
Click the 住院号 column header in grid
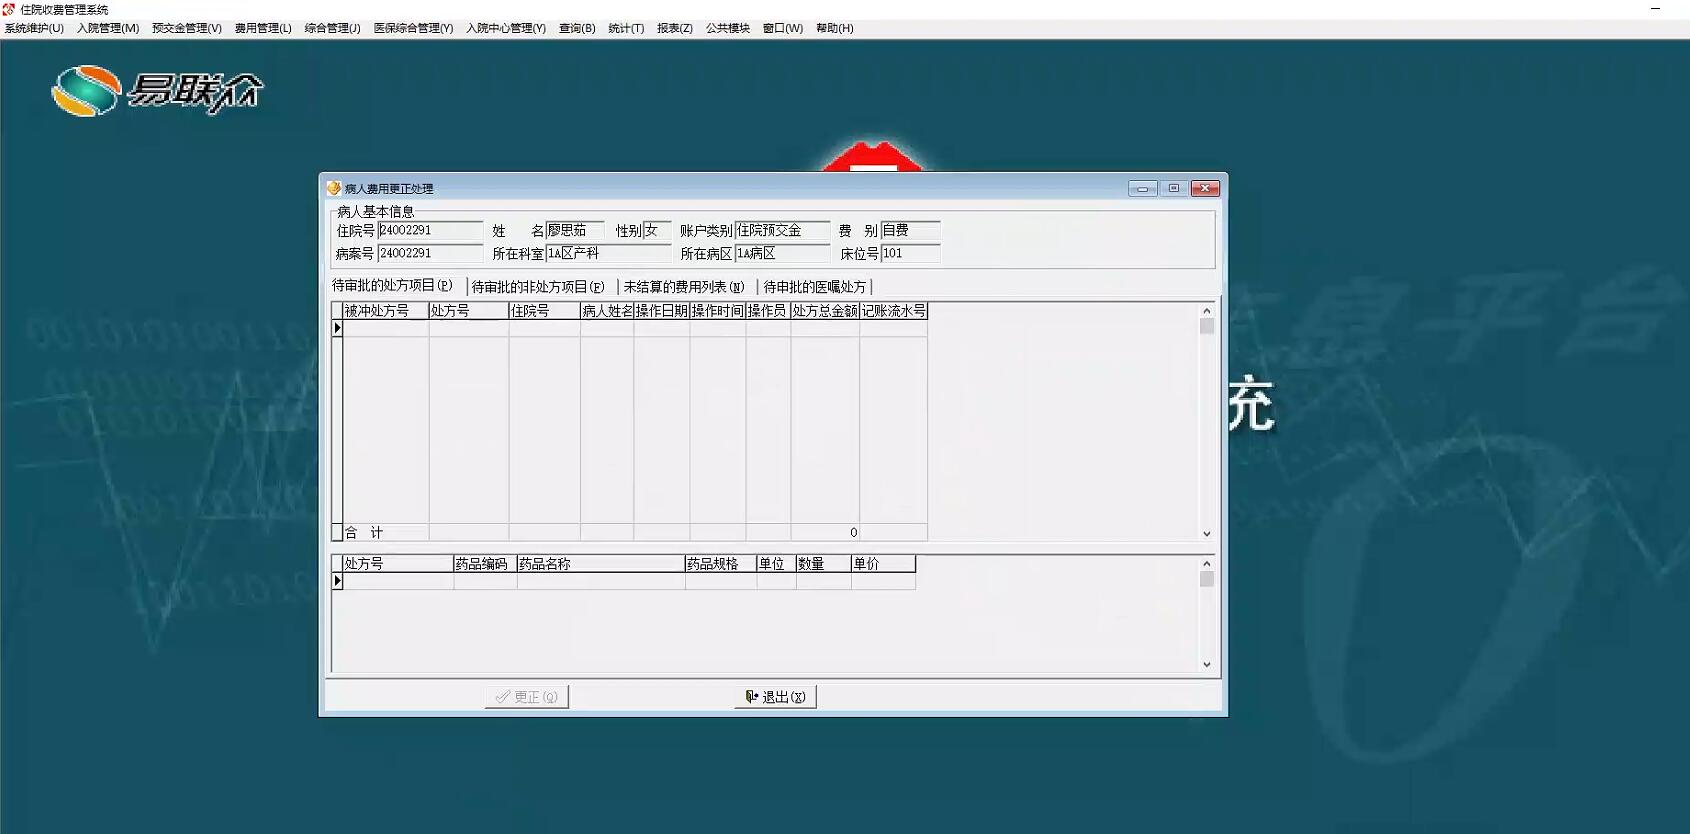click(545, 311)
